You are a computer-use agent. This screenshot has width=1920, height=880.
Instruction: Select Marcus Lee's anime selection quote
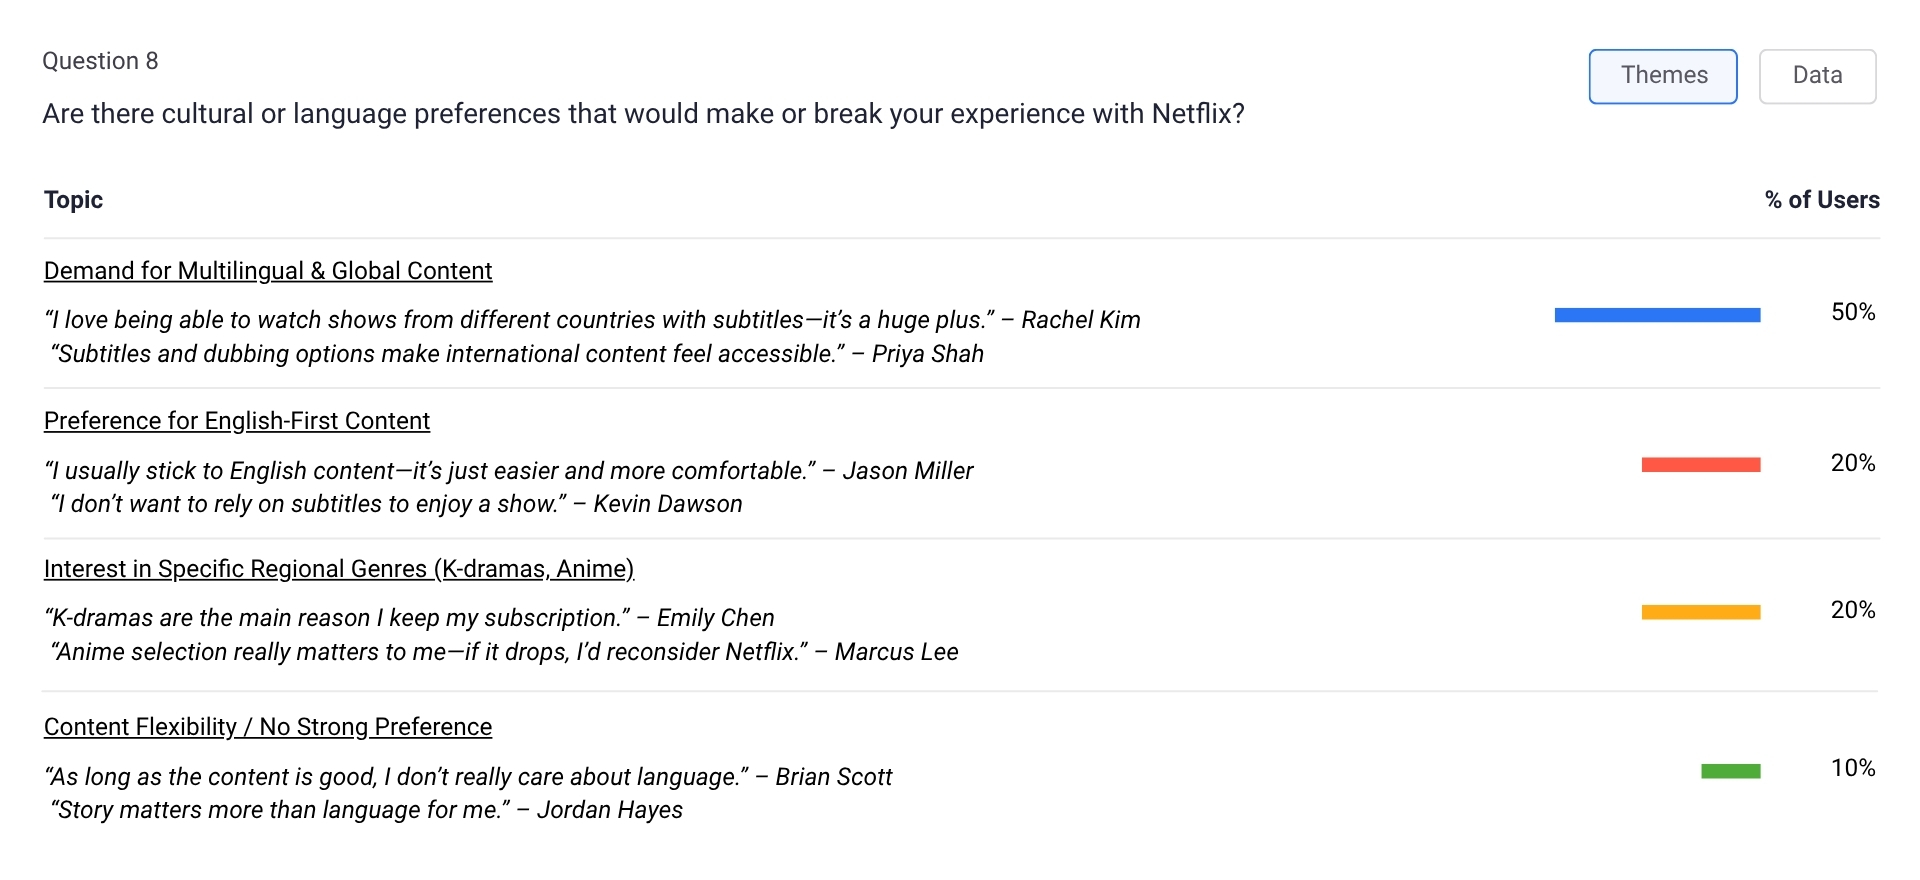coord(504,652)
